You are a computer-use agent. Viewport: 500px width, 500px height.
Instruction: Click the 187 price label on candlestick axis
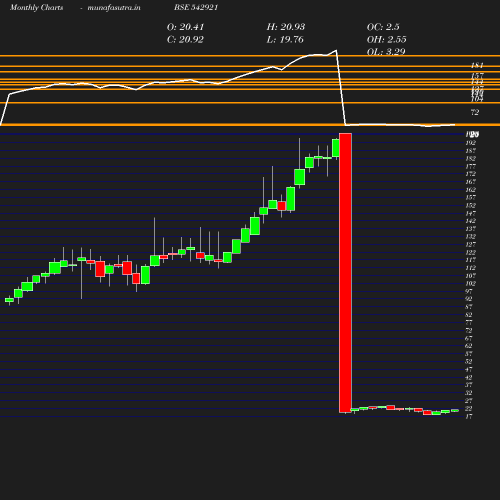pos(471,151)
